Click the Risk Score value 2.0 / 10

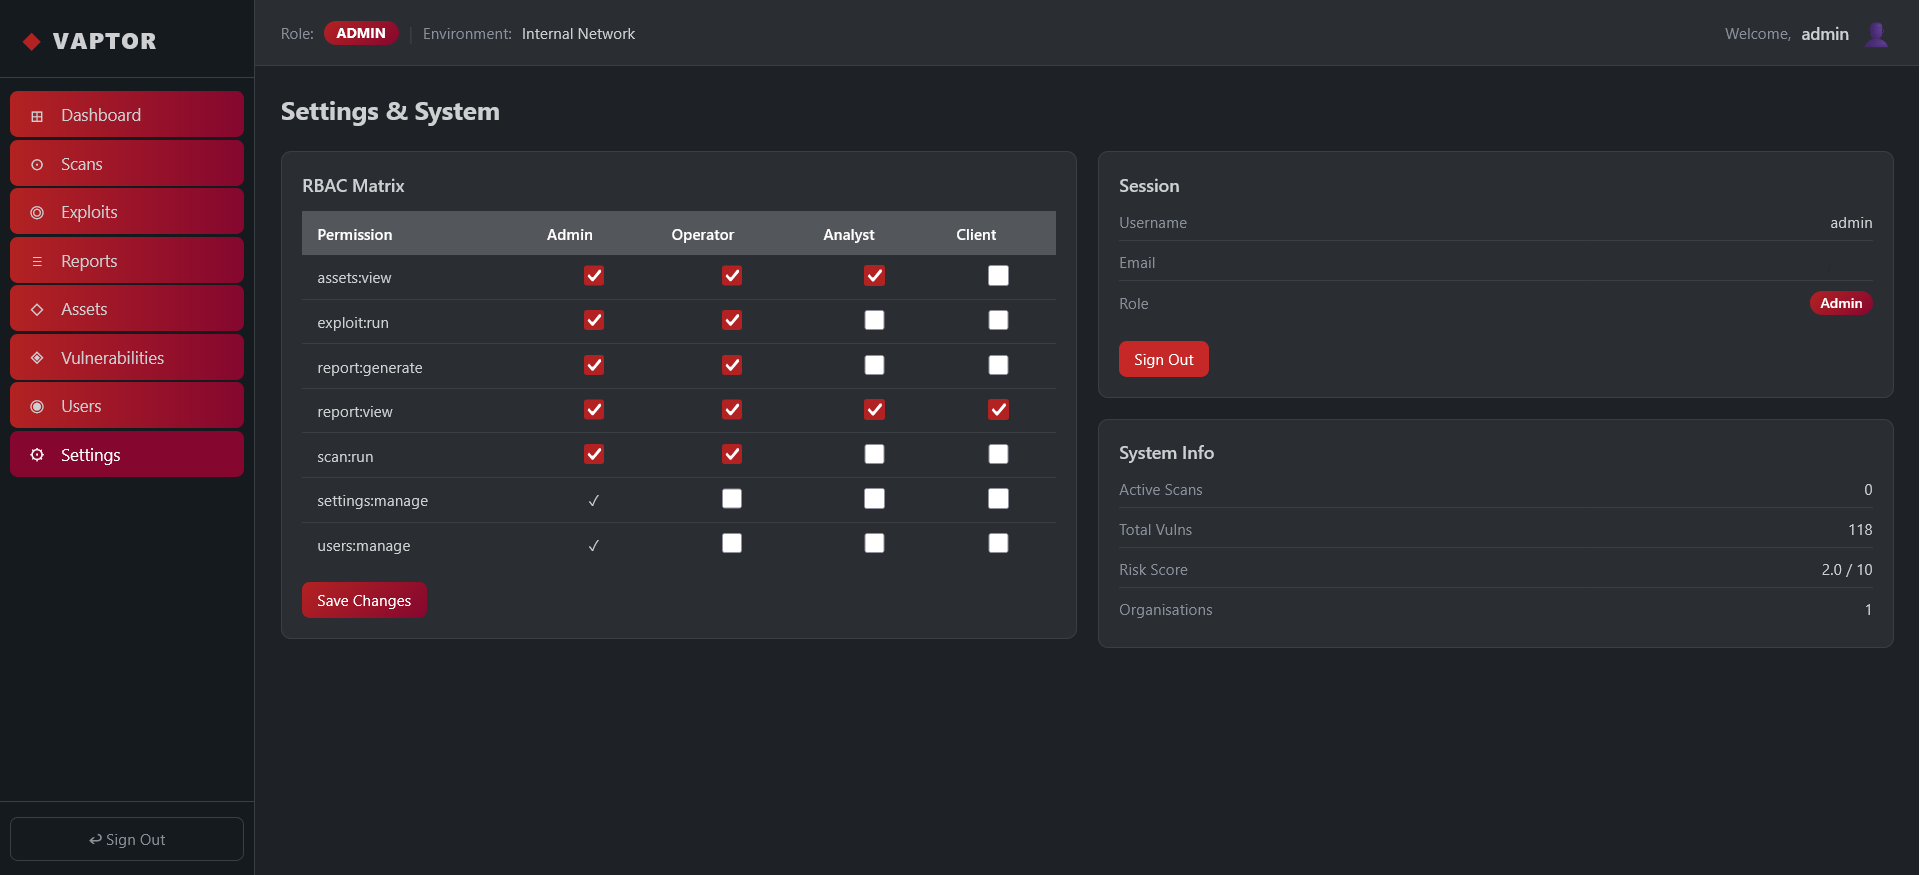click(x=1846, y=569)
